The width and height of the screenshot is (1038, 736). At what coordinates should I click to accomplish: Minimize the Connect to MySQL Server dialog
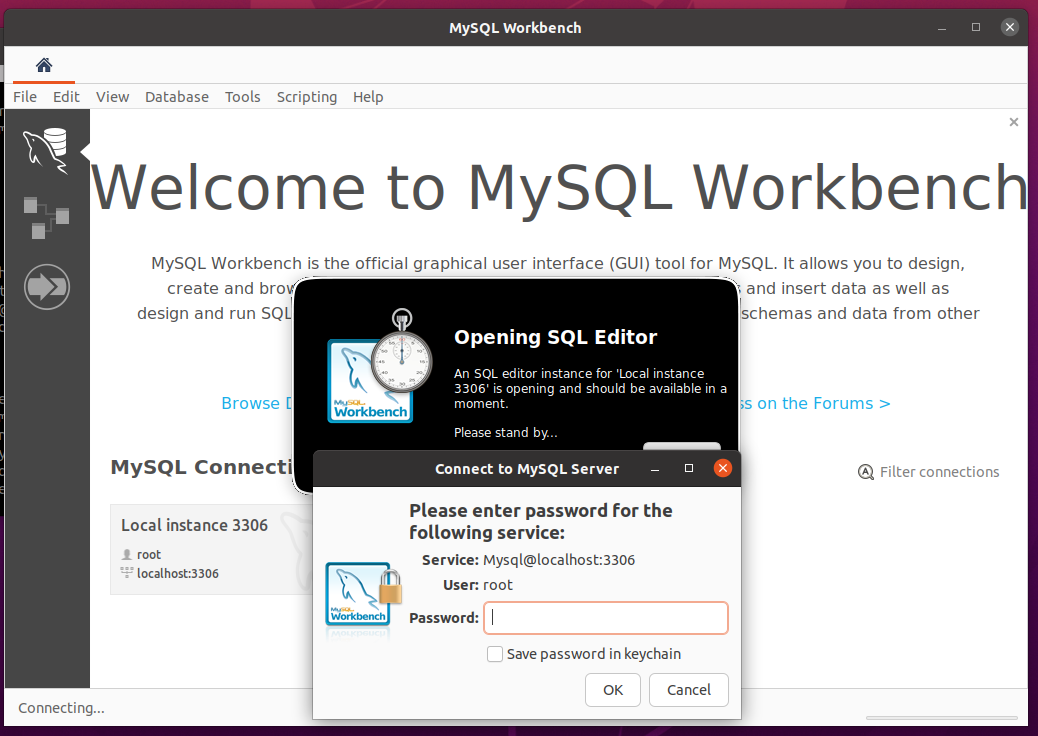point(655,469)
